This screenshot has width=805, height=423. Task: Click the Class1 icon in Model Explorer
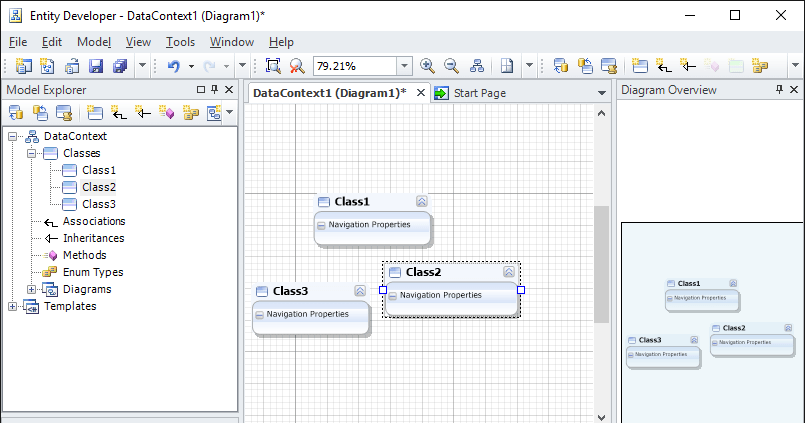[70, 170]
